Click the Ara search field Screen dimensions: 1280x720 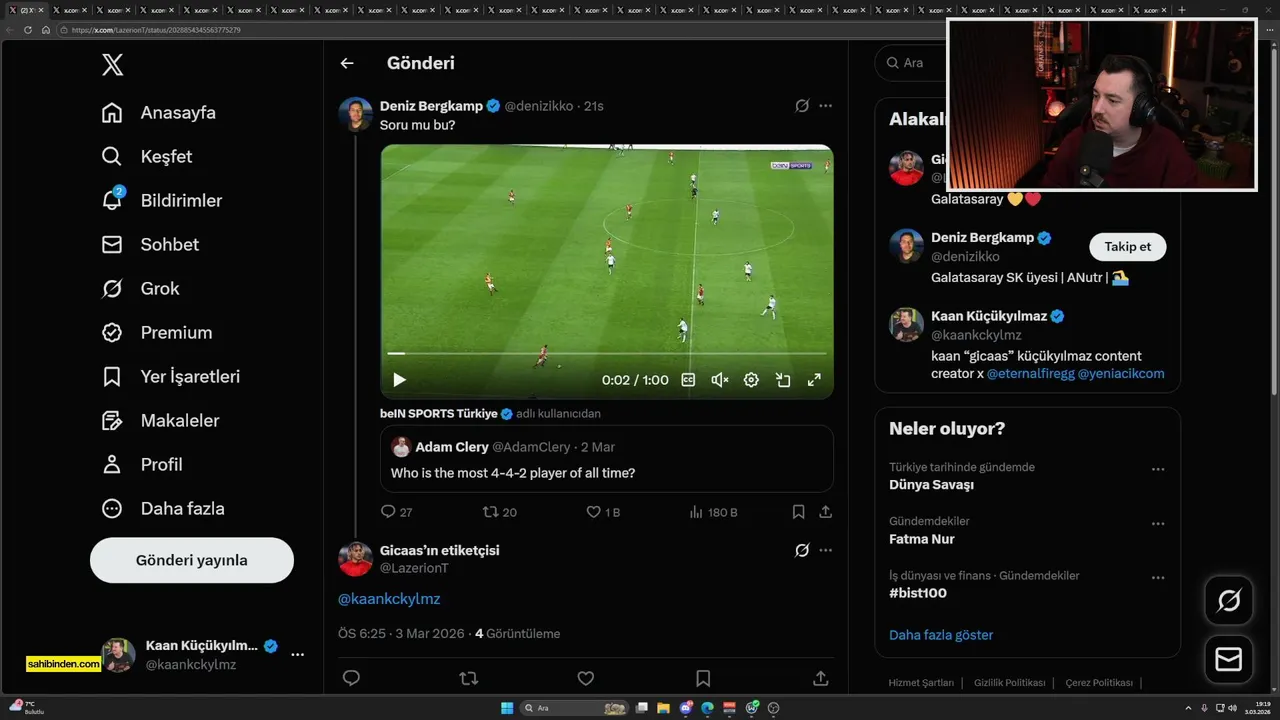pyautogui.click(x=911, y=62)
